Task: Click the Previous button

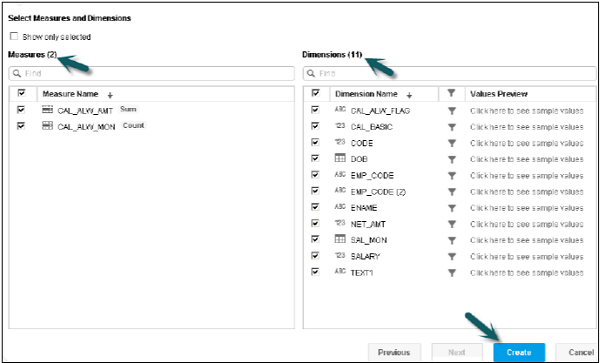Action: coord(394,352)
